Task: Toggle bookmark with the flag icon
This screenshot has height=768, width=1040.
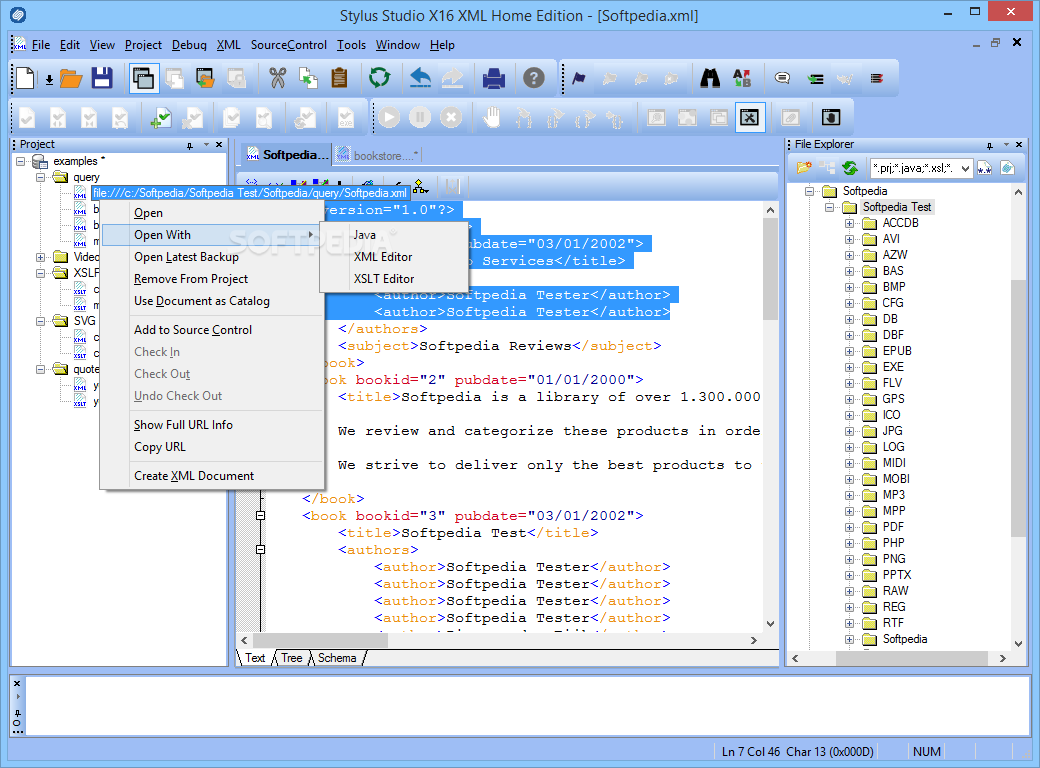Action: click(x=579, y=78)
